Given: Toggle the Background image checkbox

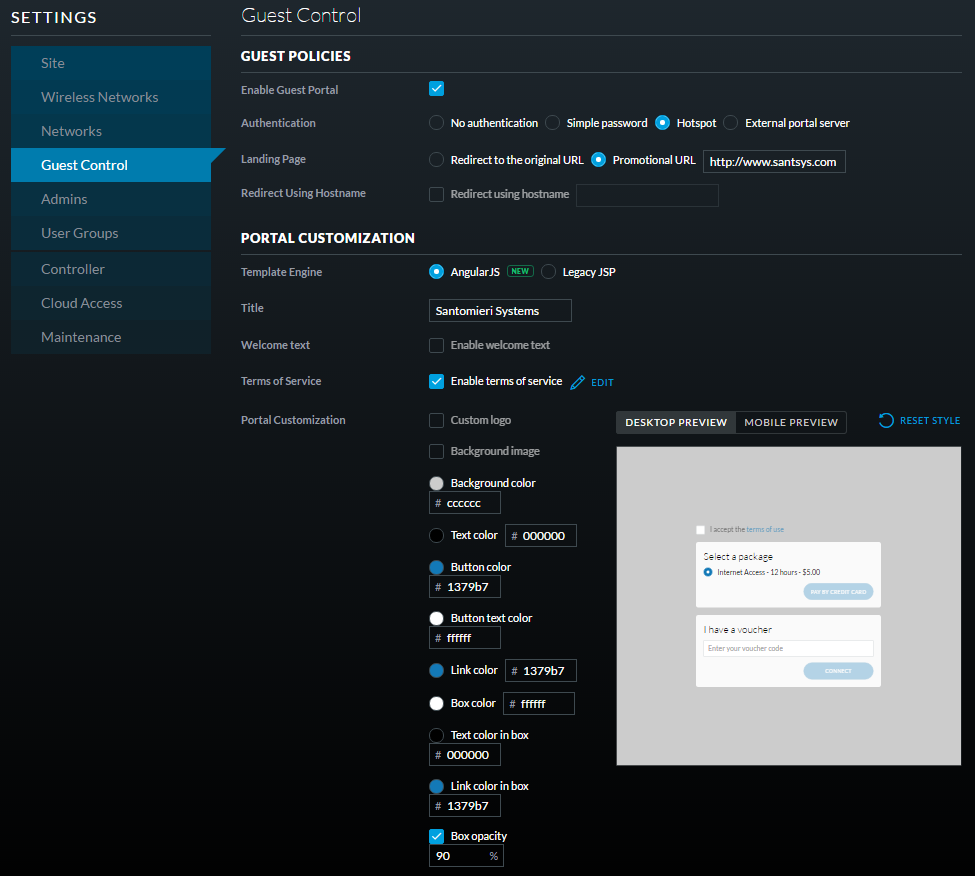Looking at the screenshot, I should 436,451.
